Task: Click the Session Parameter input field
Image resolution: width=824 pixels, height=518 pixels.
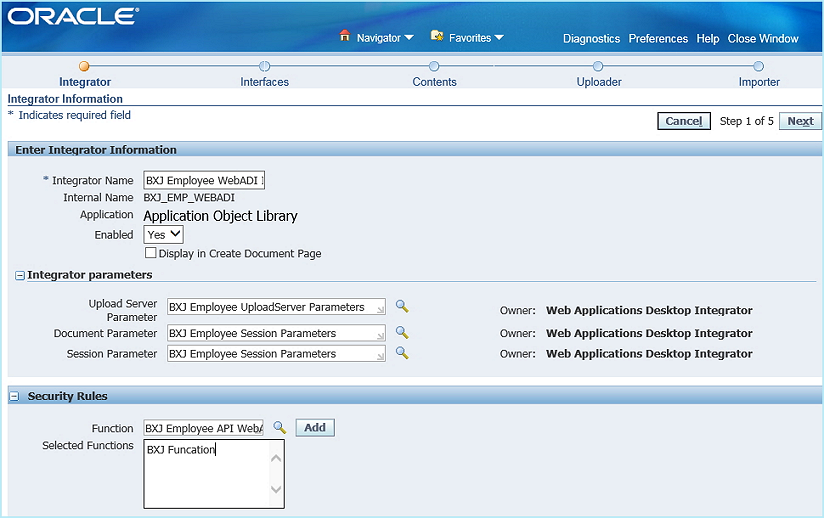Action: [276, 354]
